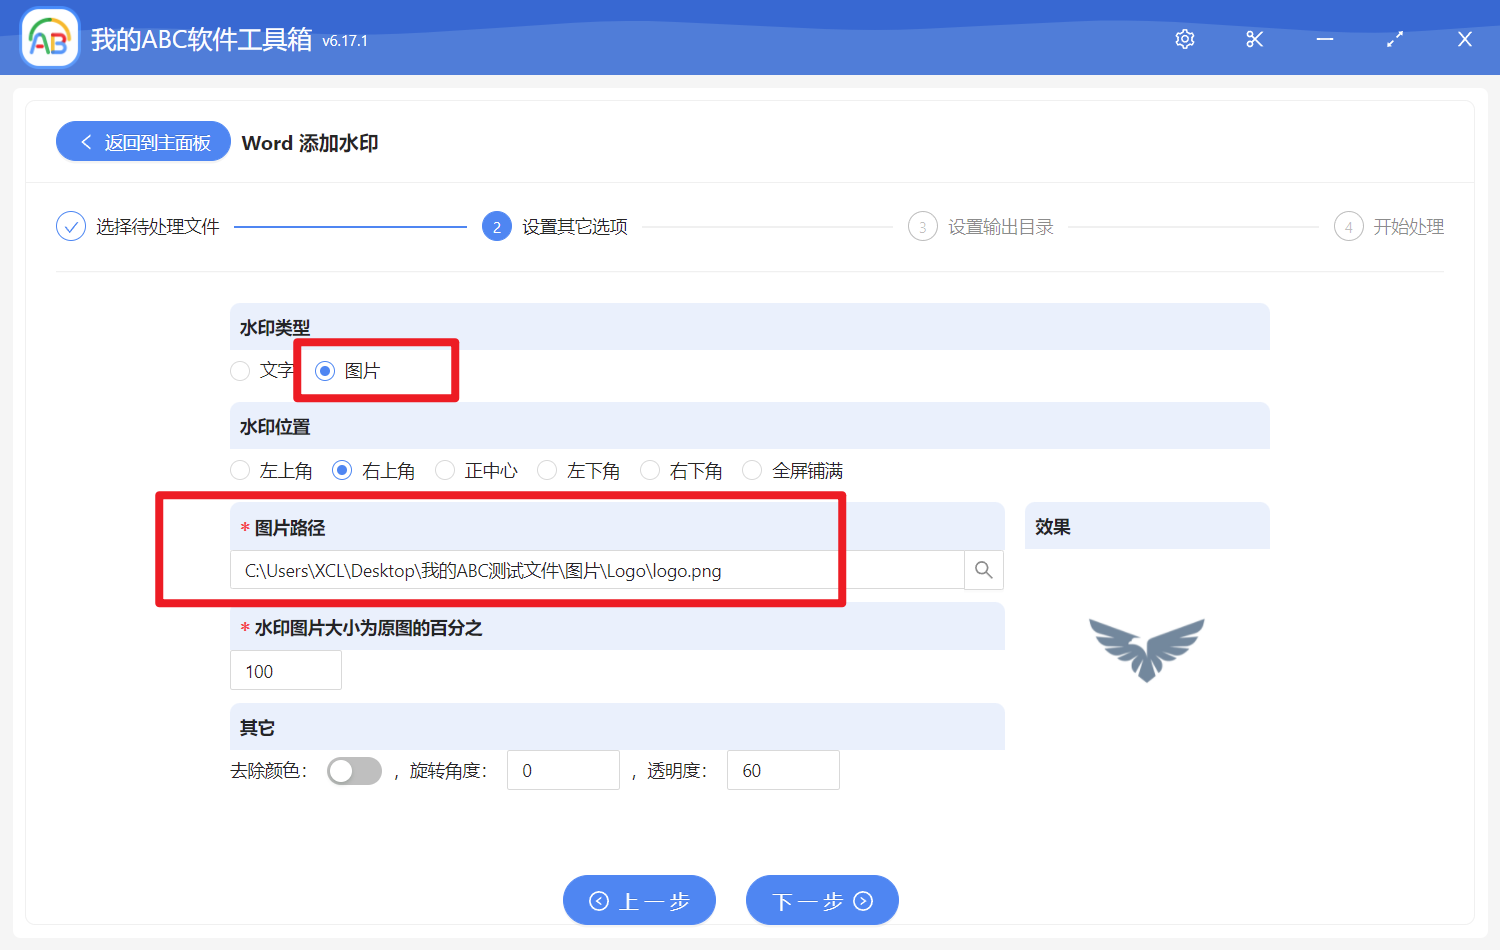Image resolution: width=1500 pixels, height=950 pixels.
Task: Click the checkmark icon on step 1
Action: pyautogui.click(x=70, y=226)
